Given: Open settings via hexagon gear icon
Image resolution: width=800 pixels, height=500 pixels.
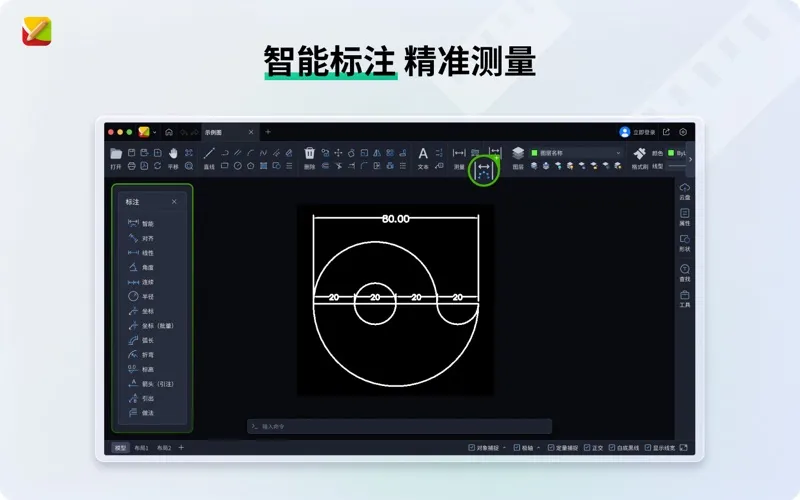Looking at the screenshot, I should click(x=683, y=132).
